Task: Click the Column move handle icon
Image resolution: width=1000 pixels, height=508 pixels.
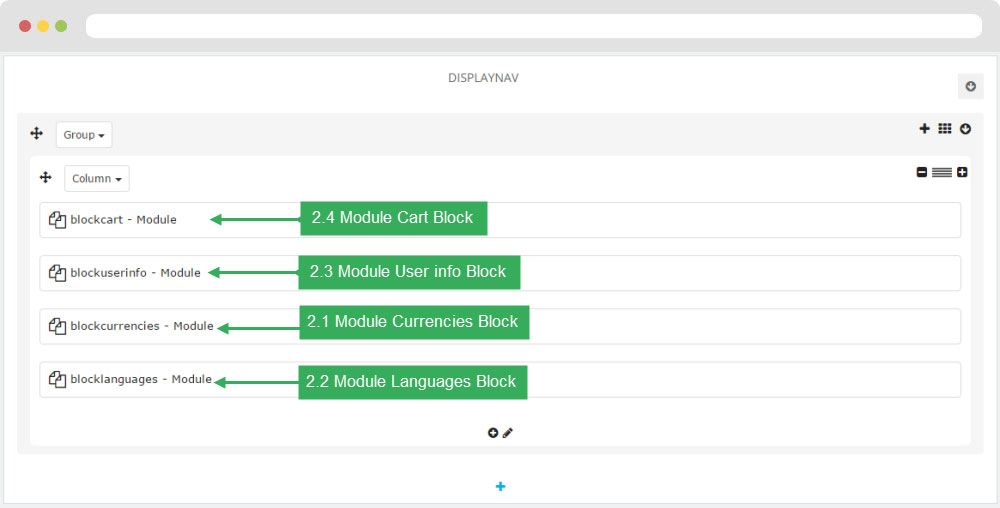Action: click(x=45, y=177)
